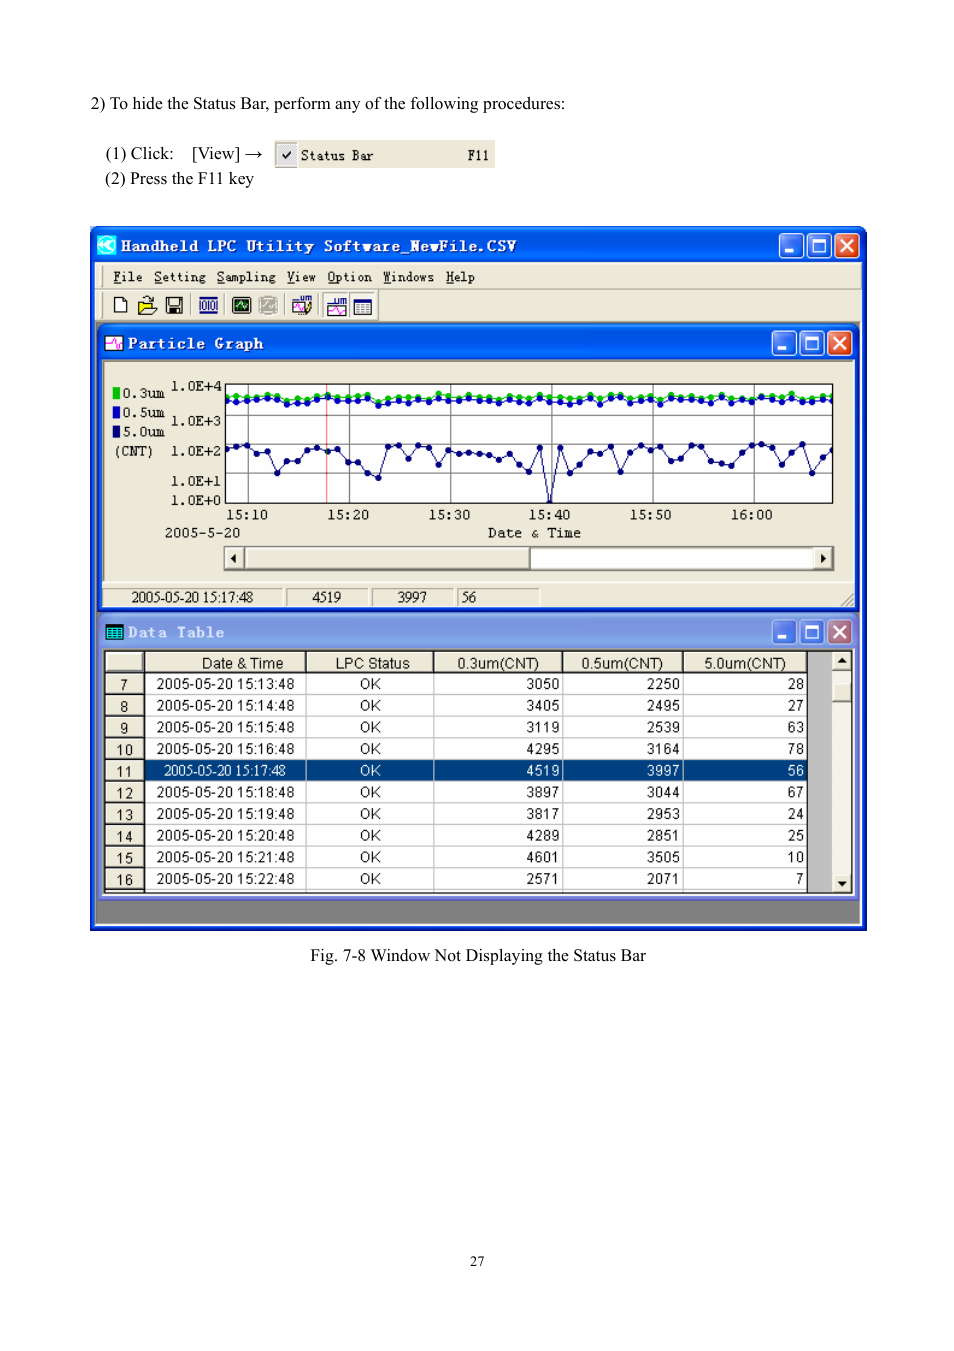
Task: Click the 0.3um value '3897'
Action: click(498, 792)
